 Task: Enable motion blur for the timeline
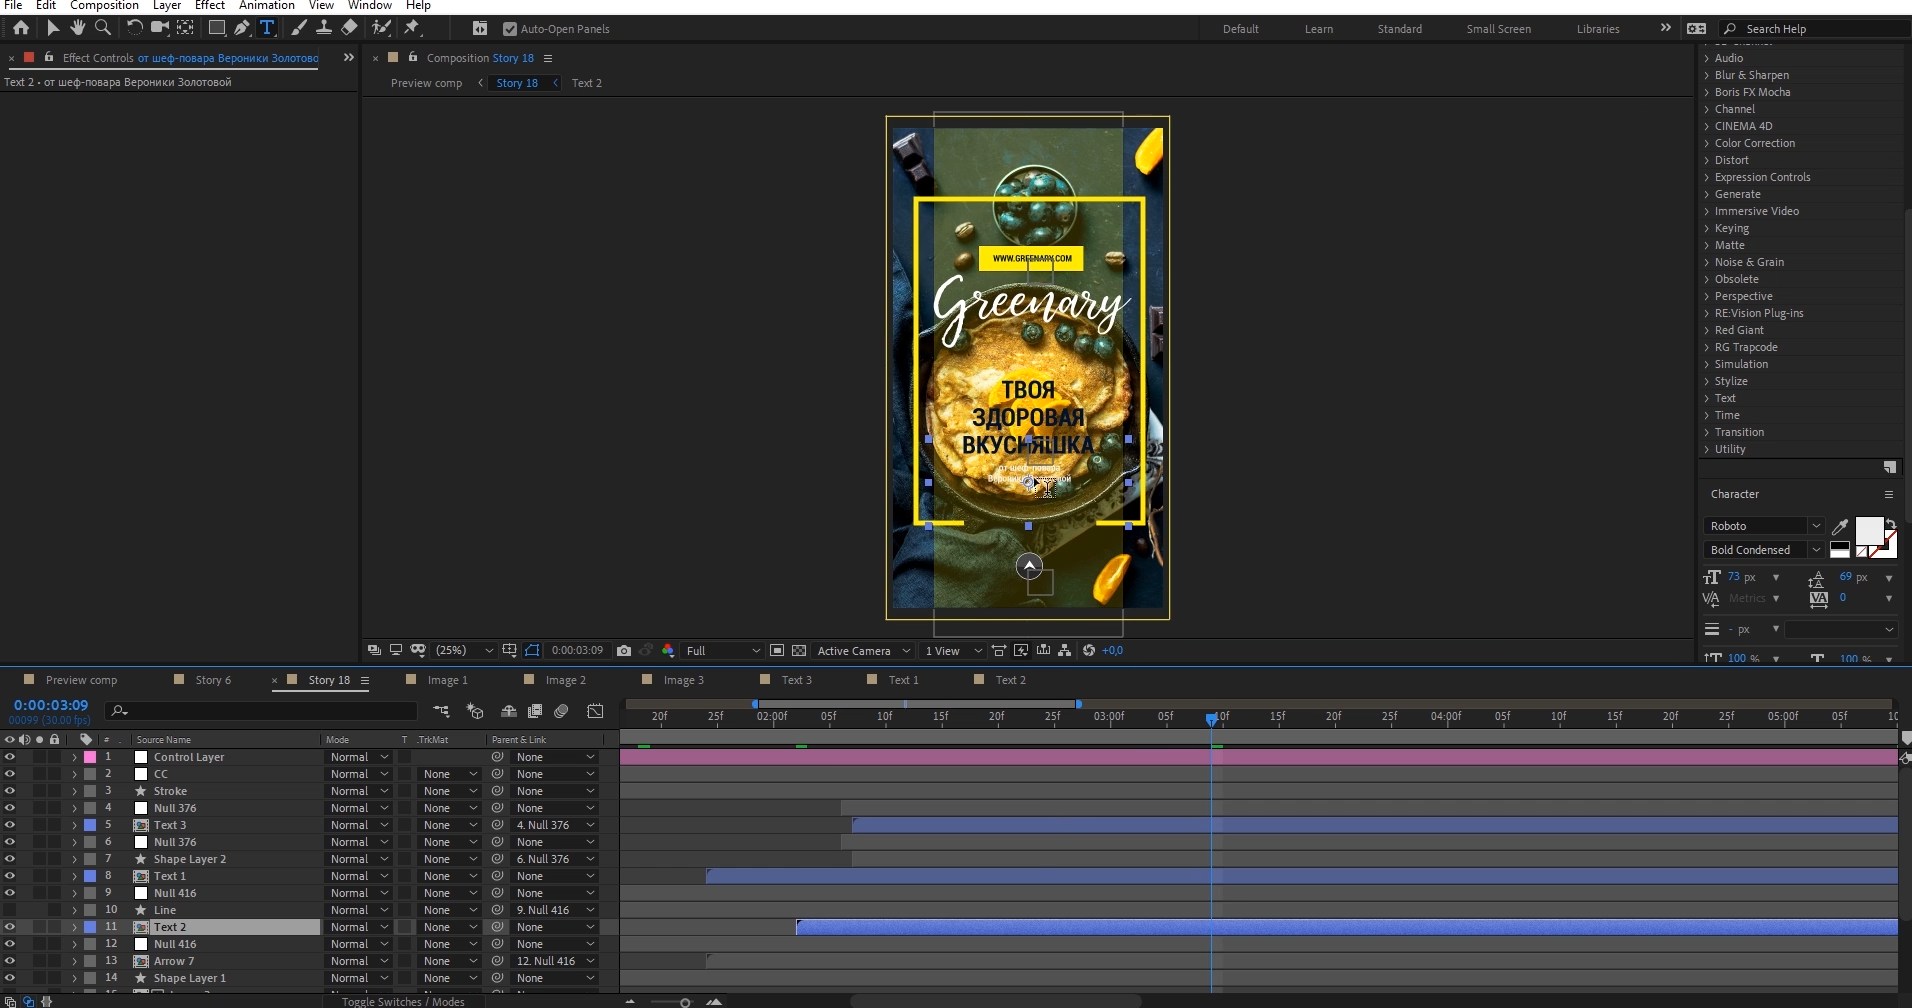[x=561, y=711]
